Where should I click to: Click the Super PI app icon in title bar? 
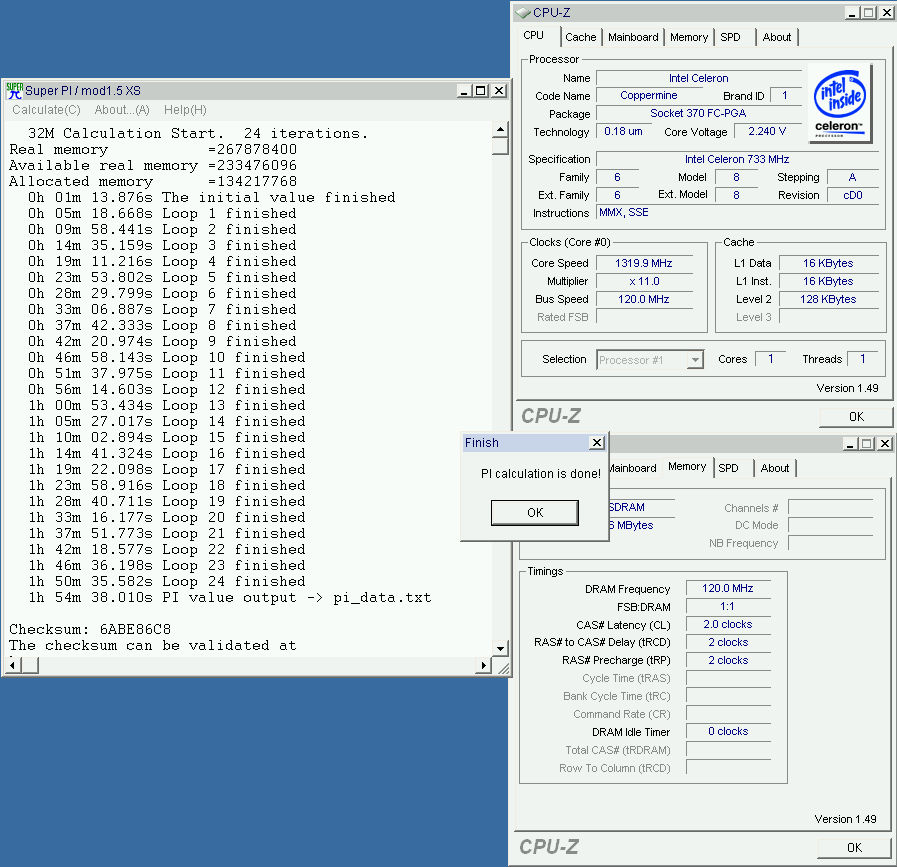(14, 90)
